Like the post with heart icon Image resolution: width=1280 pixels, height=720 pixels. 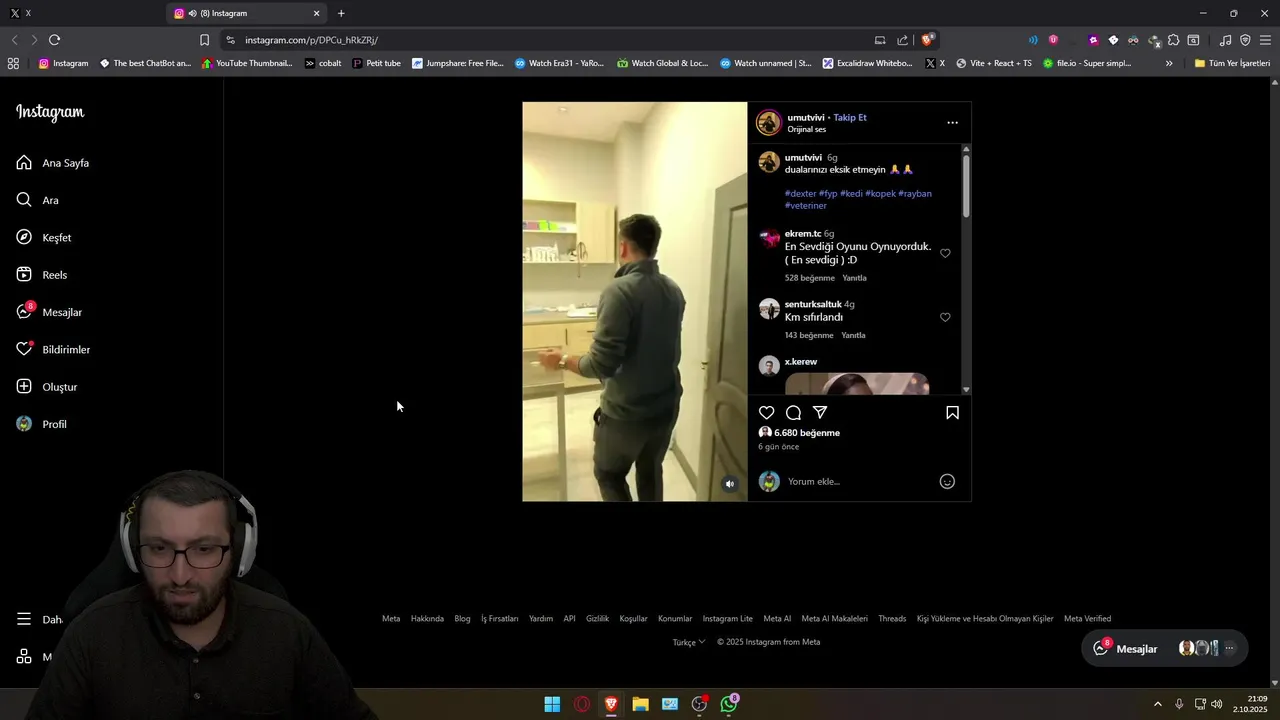[x=766, y=413]
